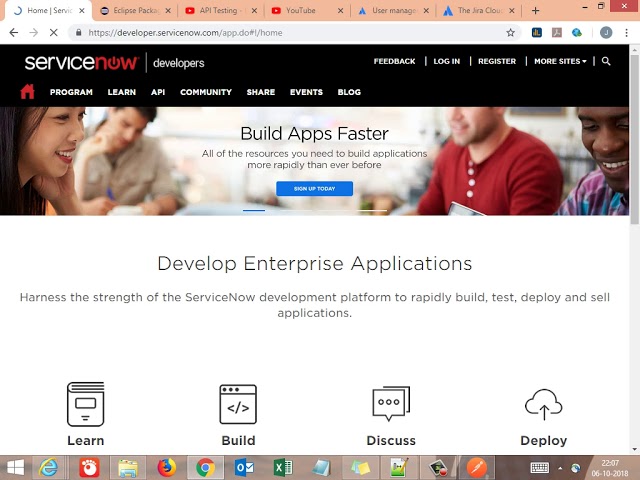The image size is (640, 480).
Task: Click the globe extension icon in toolbar
Action: (577, 33)
